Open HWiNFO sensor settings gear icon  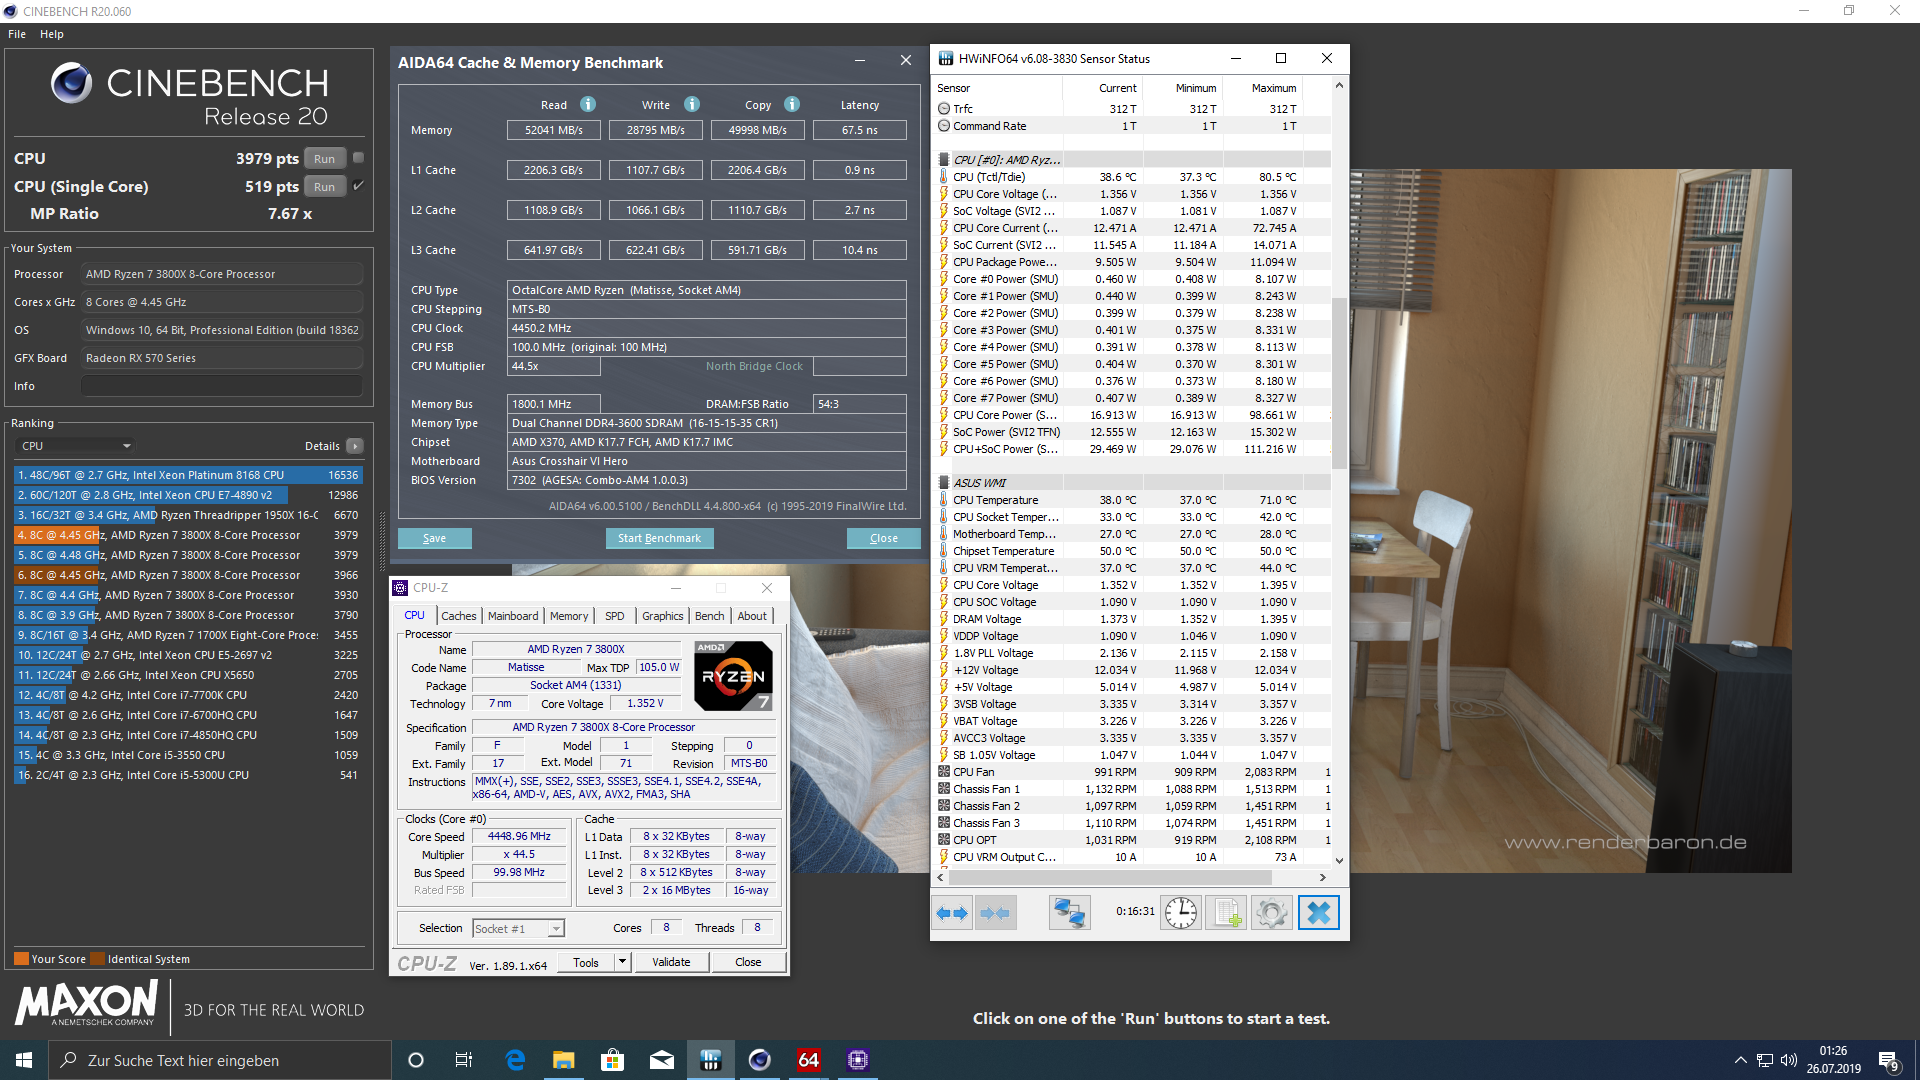(x=1272, y=913)
